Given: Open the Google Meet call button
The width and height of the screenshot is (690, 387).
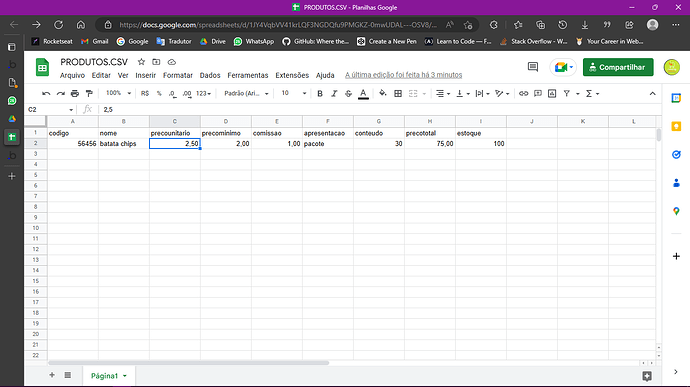Looking at the screenshot, I should tap(563, 67).
